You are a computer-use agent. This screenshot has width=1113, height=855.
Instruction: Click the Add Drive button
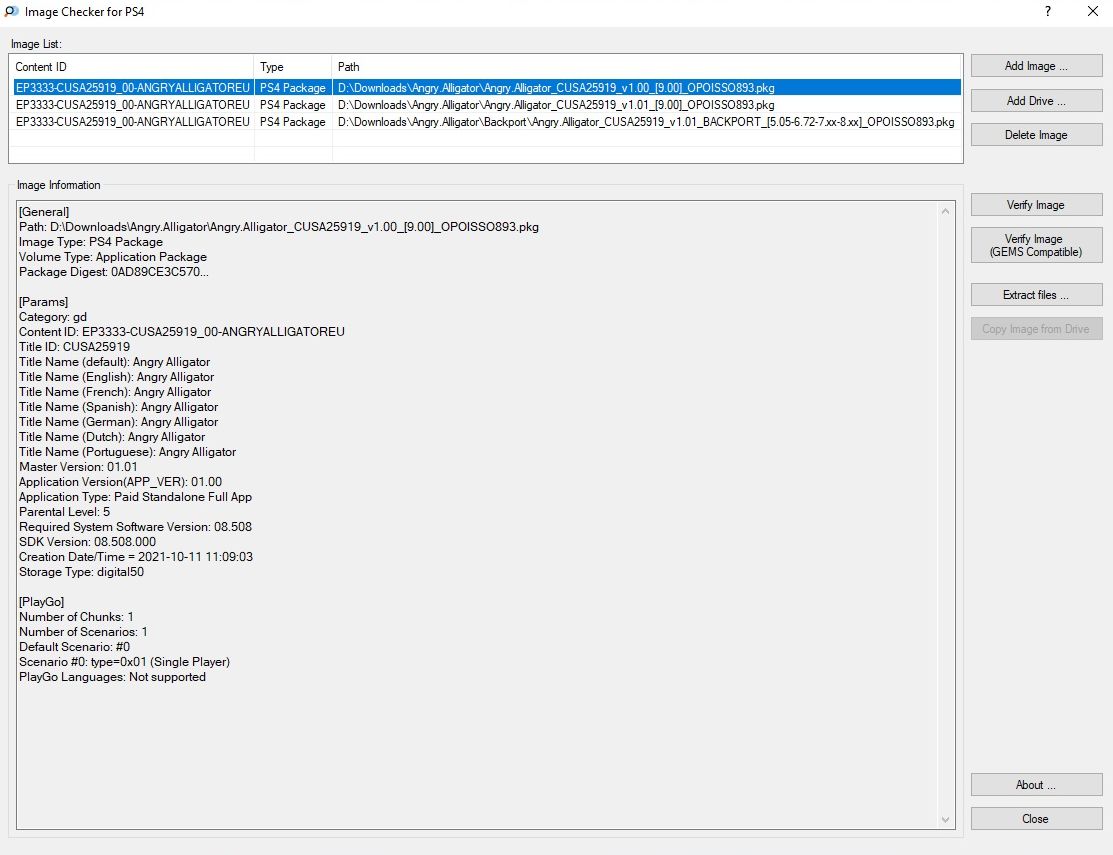click(x=1036, y=101)
